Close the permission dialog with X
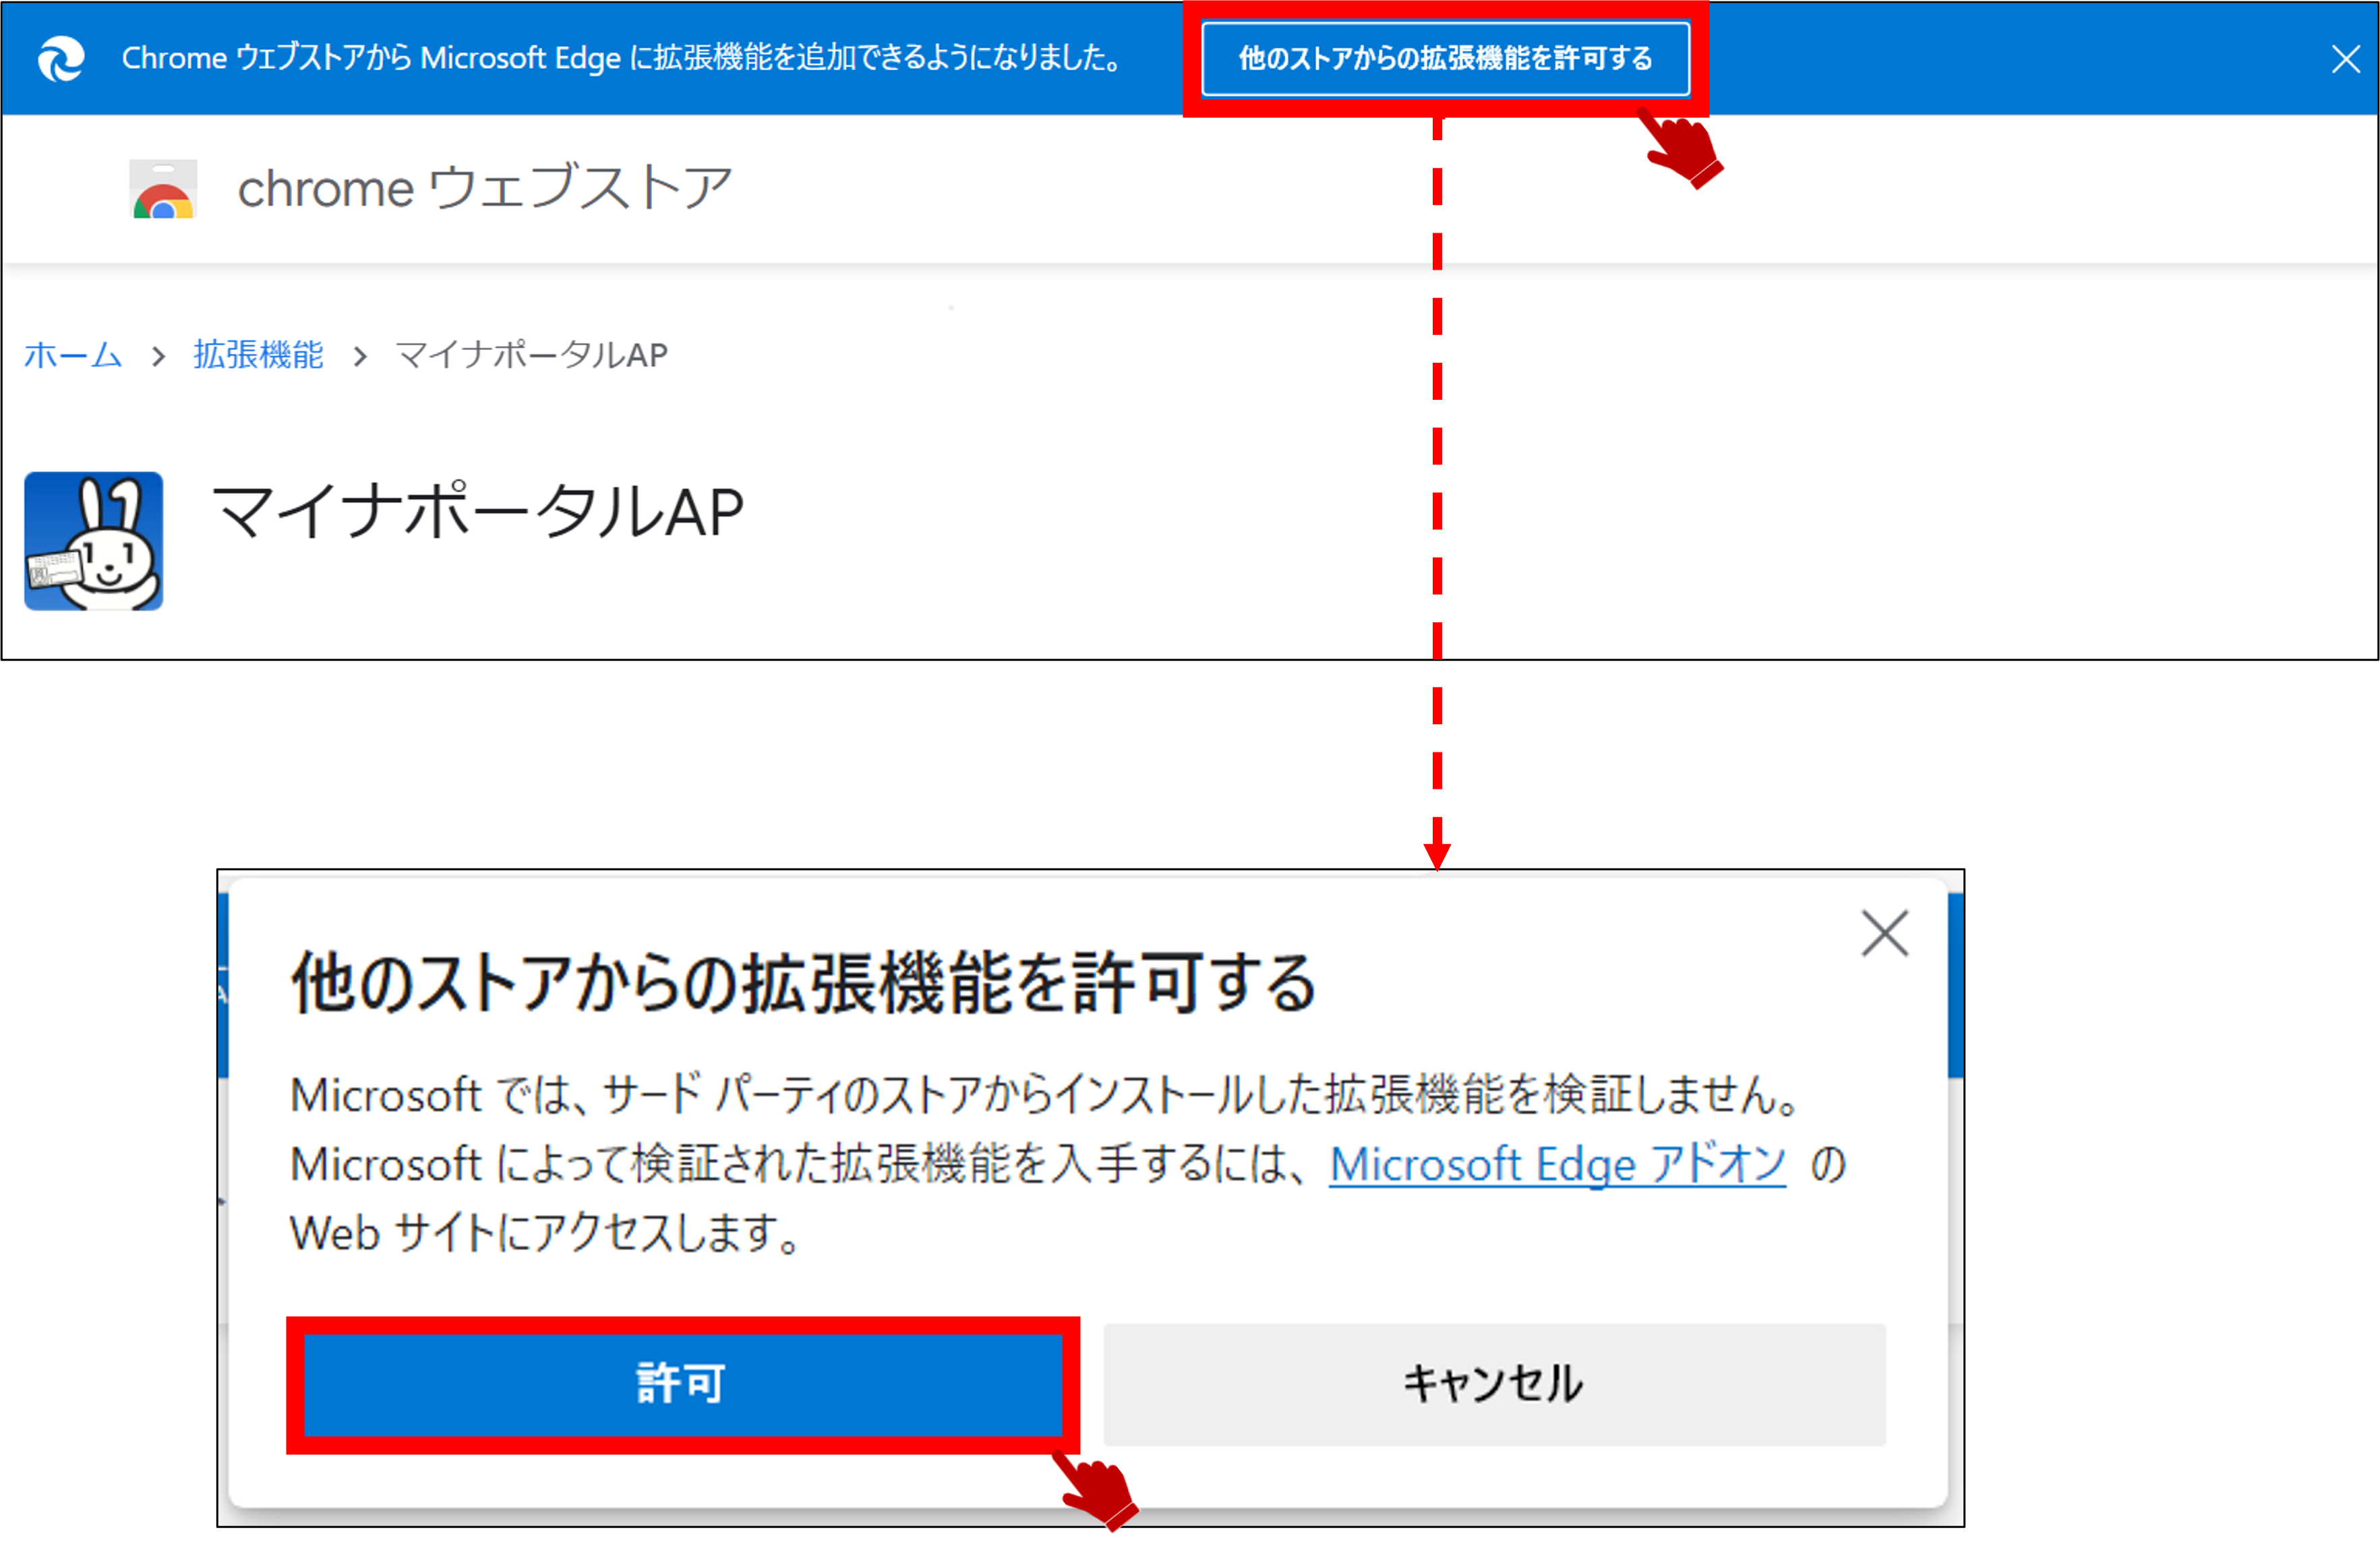Viewport: 2380px width, 1546px height. point(1884,933)
